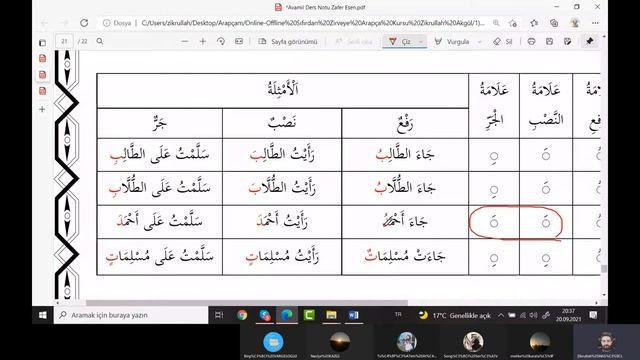Rotate the PDF page

[x=221, y=42]
